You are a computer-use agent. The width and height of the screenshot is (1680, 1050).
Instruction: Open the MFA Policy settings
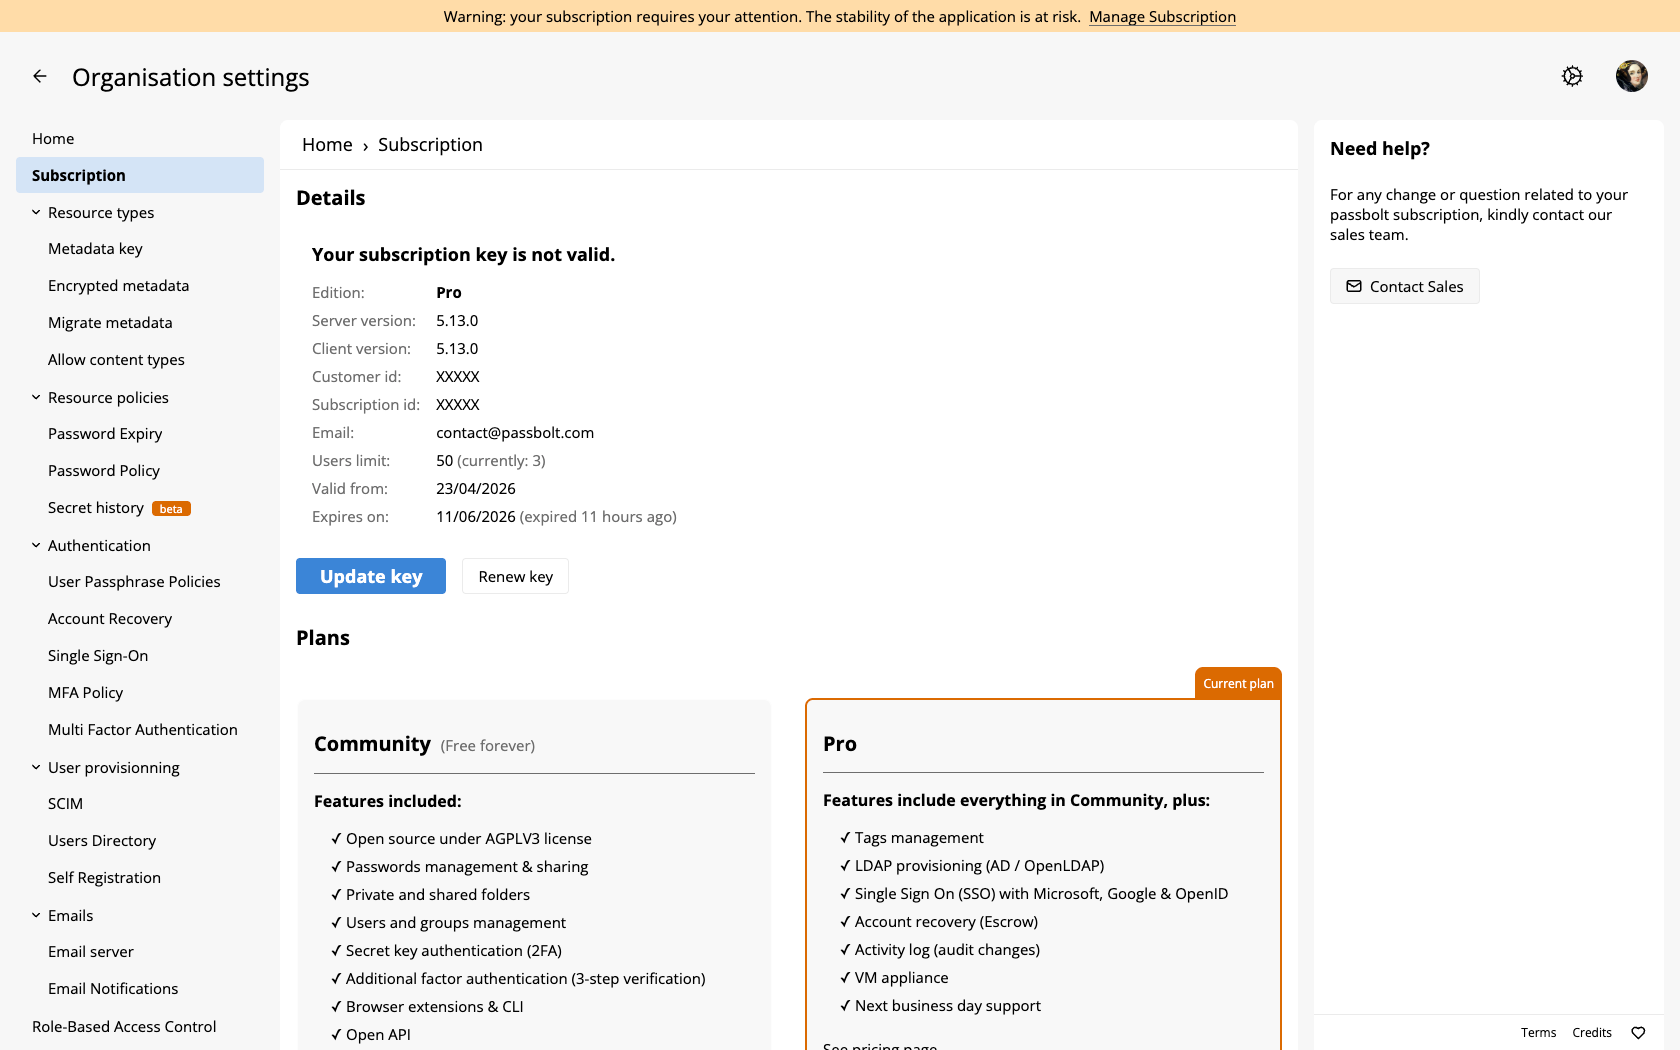pos(86,692)
